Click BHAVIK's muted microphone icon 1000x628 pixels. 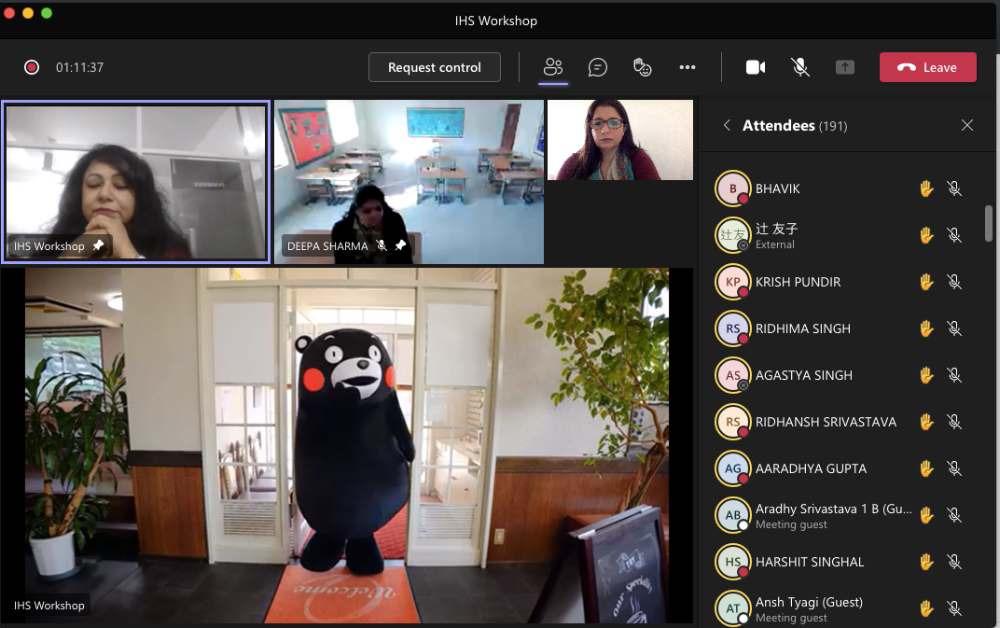(x=954, y=189)
